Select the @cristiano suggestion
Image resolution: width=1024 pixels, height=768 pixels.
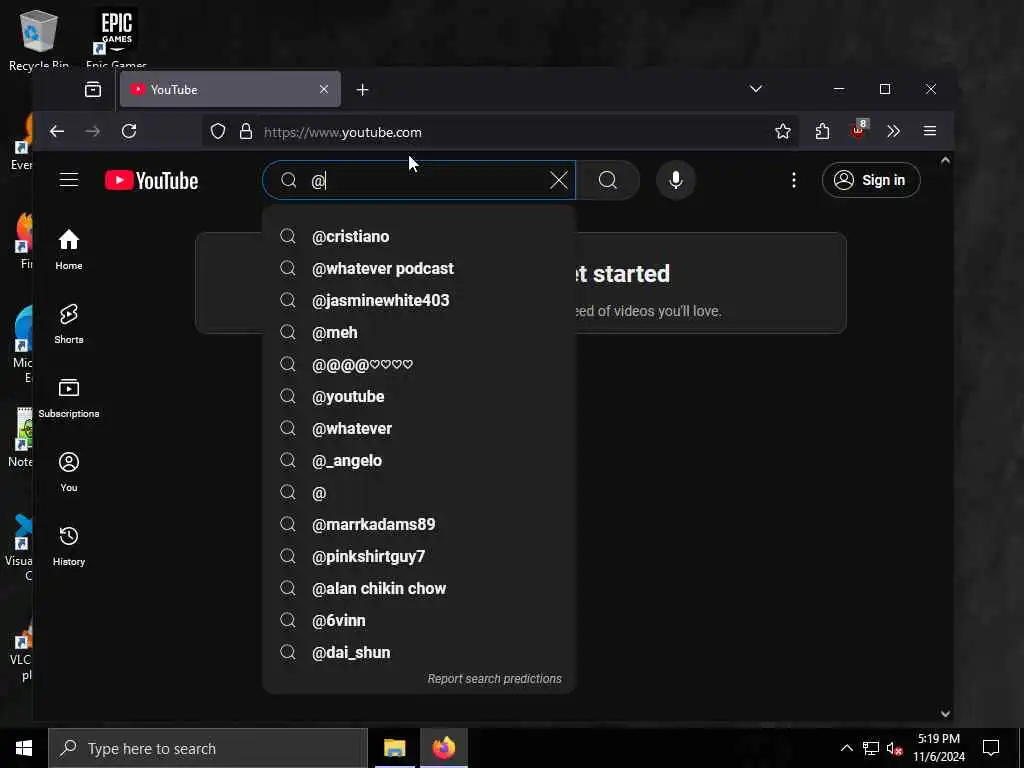(419, 236)
